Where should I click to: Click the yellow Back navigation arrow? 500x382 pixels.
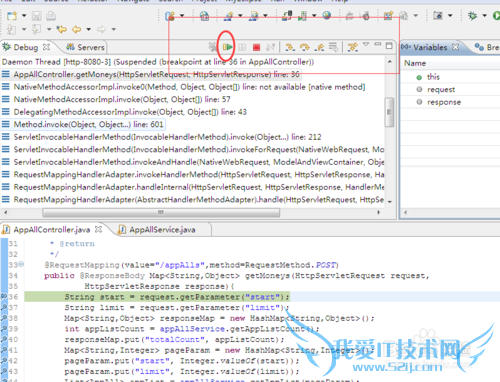(77, 30)
